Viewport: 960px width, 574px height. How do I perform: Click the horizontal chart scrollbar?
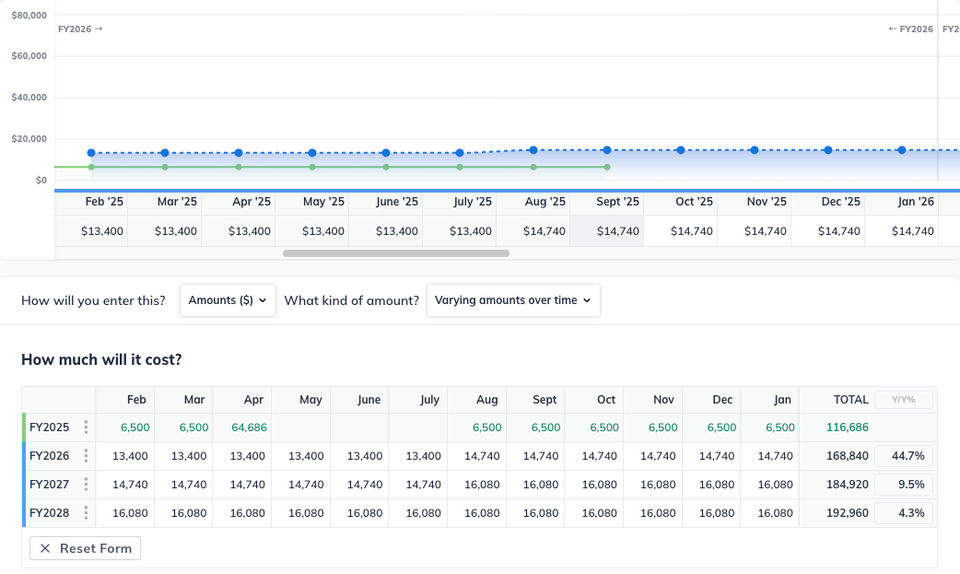(x=396, y=253)
